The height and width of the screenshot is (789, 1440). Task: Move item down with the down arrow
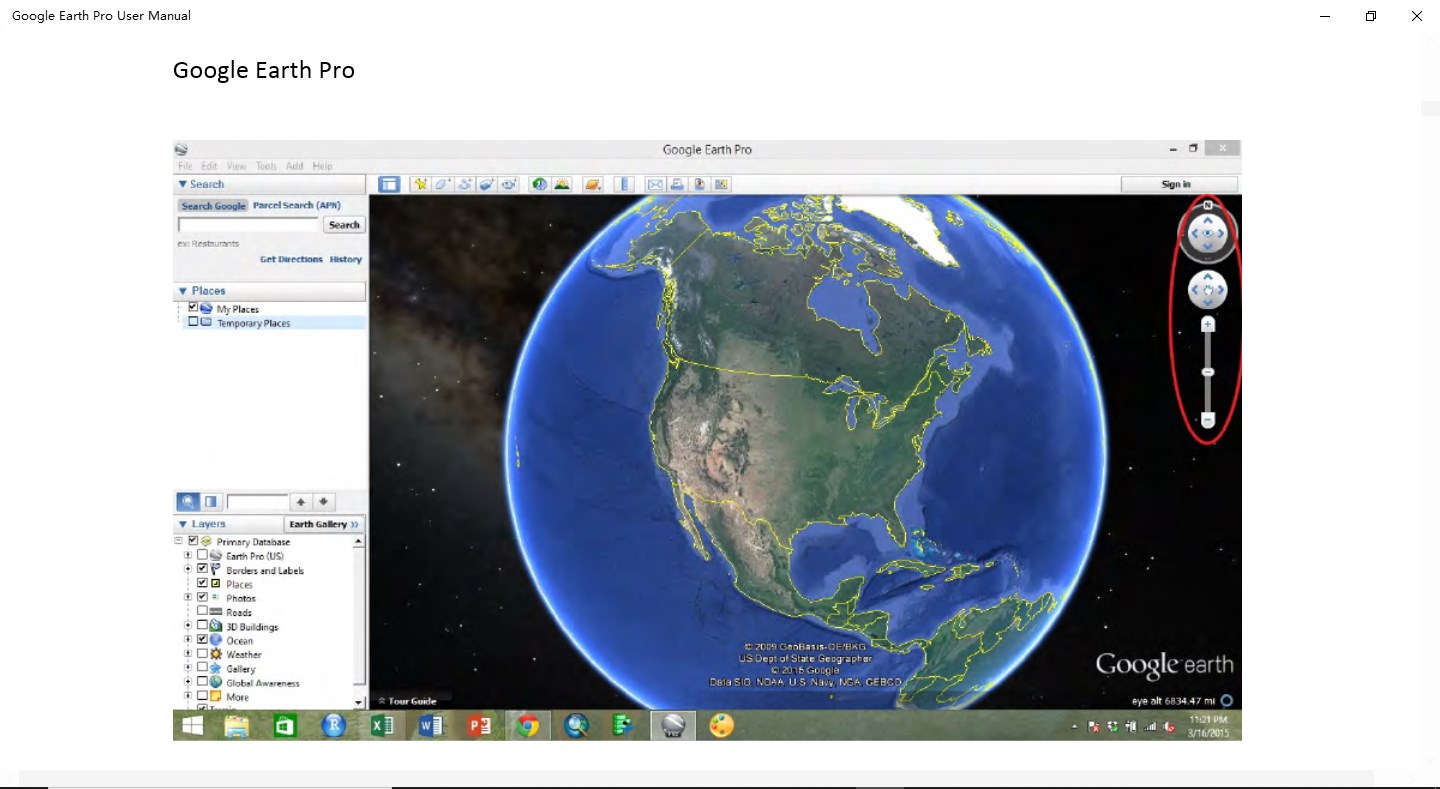point(324,502)
